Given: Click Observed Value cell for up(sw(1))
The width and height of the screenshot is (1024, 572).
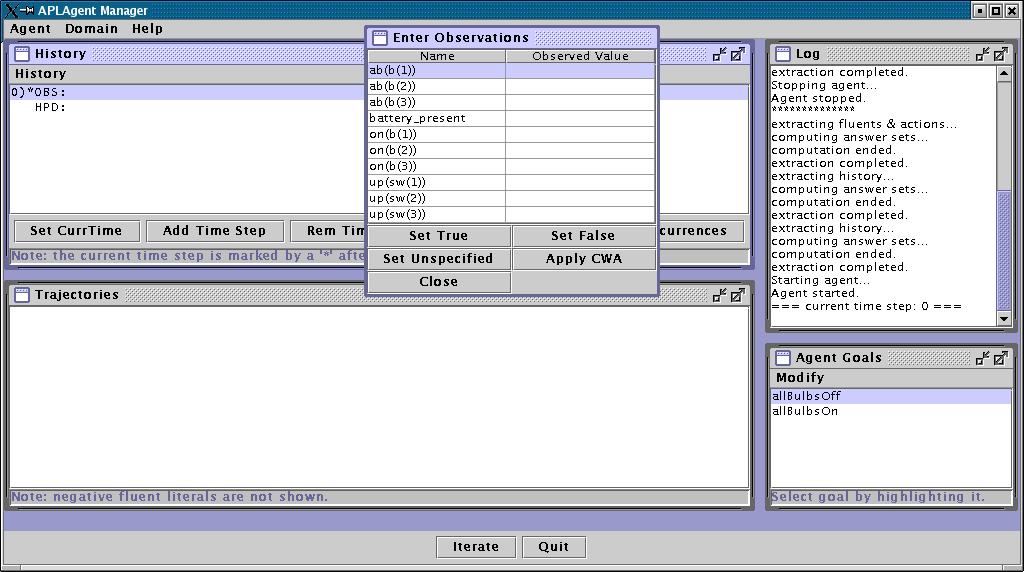Looking at the screenshot, I should [x=580, y=182].
